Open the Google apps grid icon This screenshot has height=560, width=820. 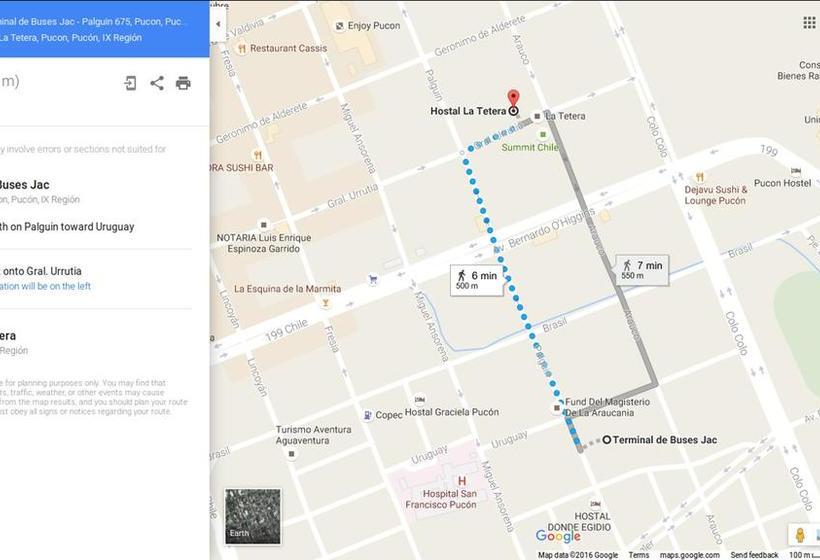[x=809, y=22]
